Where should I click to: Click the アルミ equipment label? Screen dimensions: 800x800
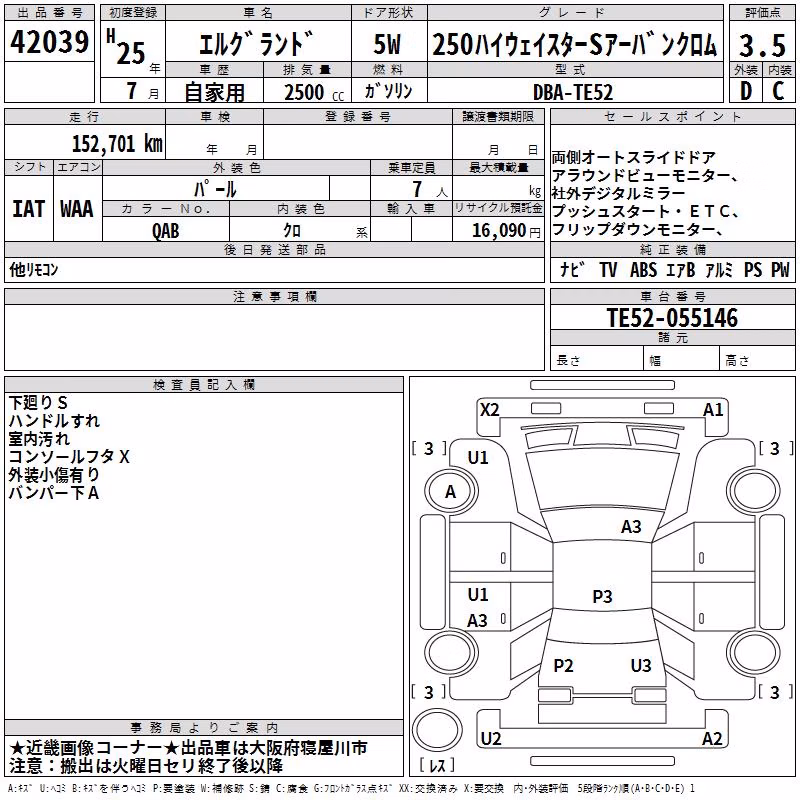coord(719,270)
